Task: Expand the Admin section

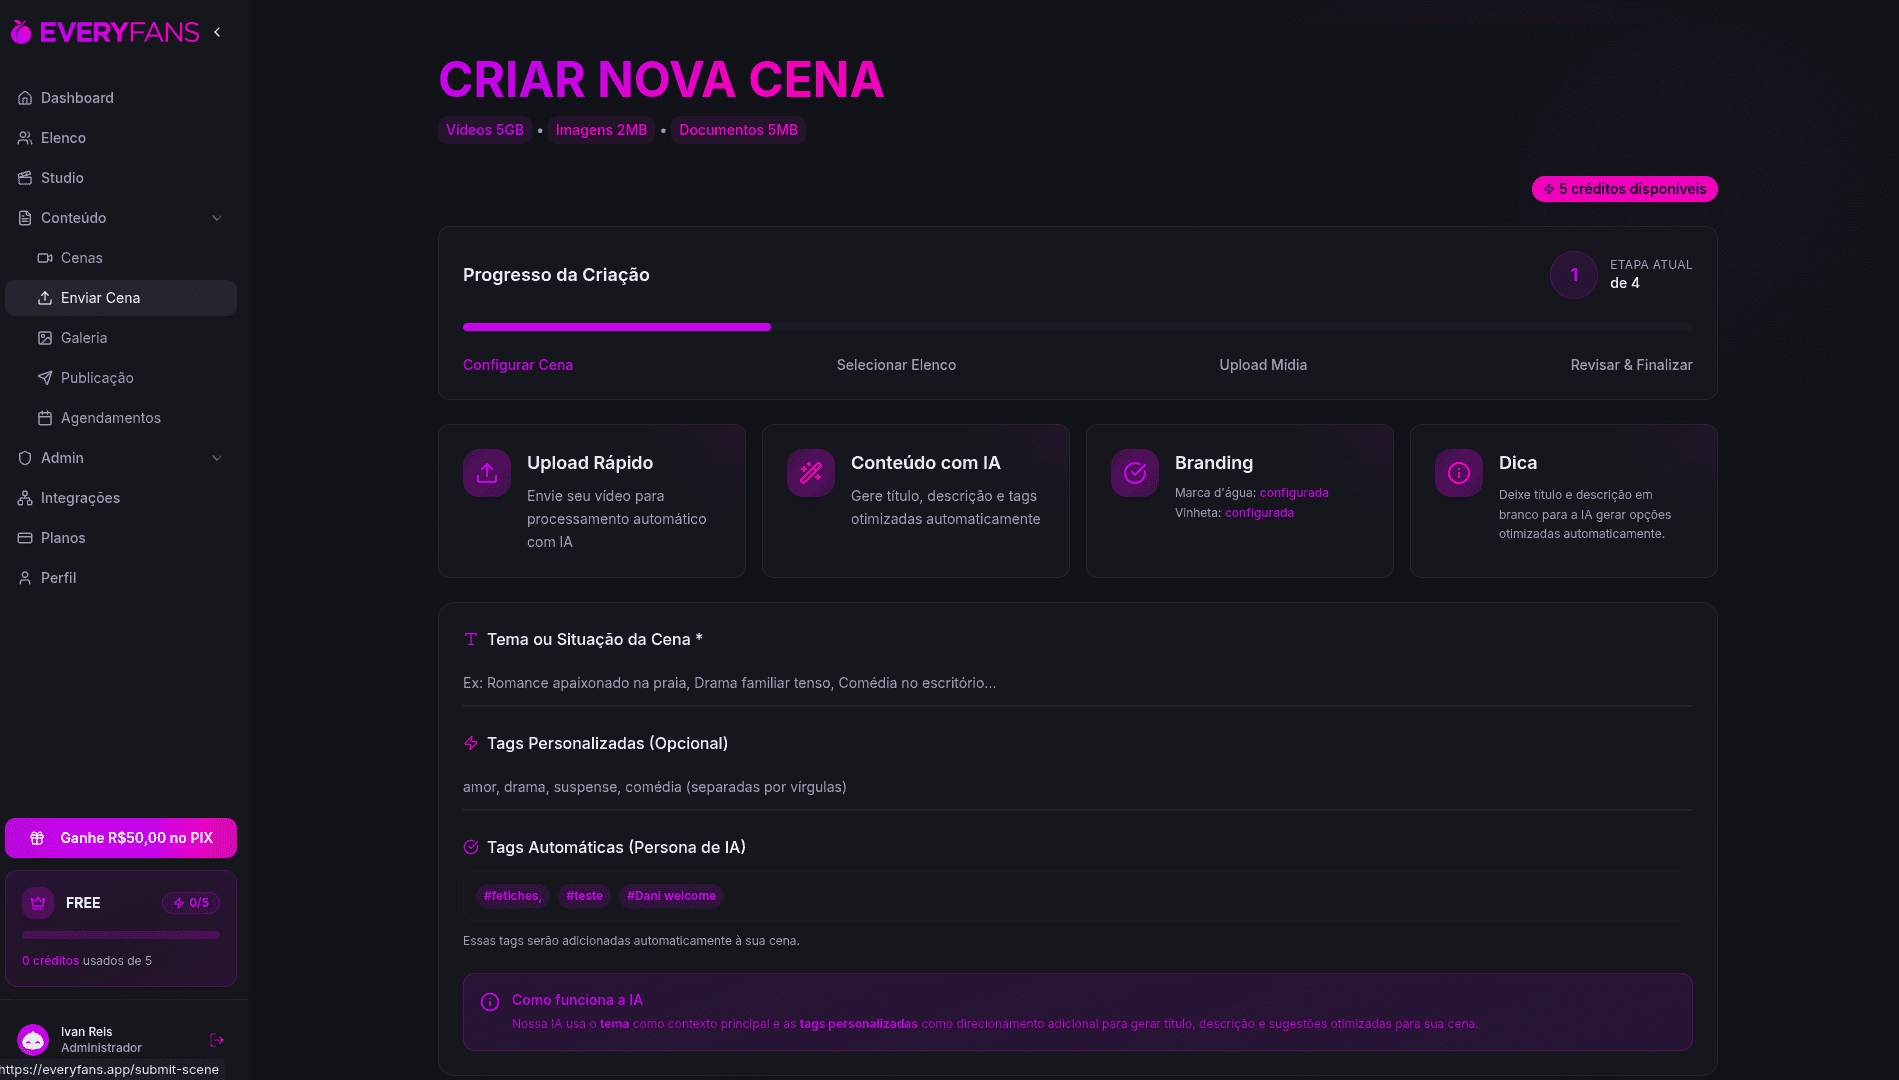Action: click(x=217, y=457)
